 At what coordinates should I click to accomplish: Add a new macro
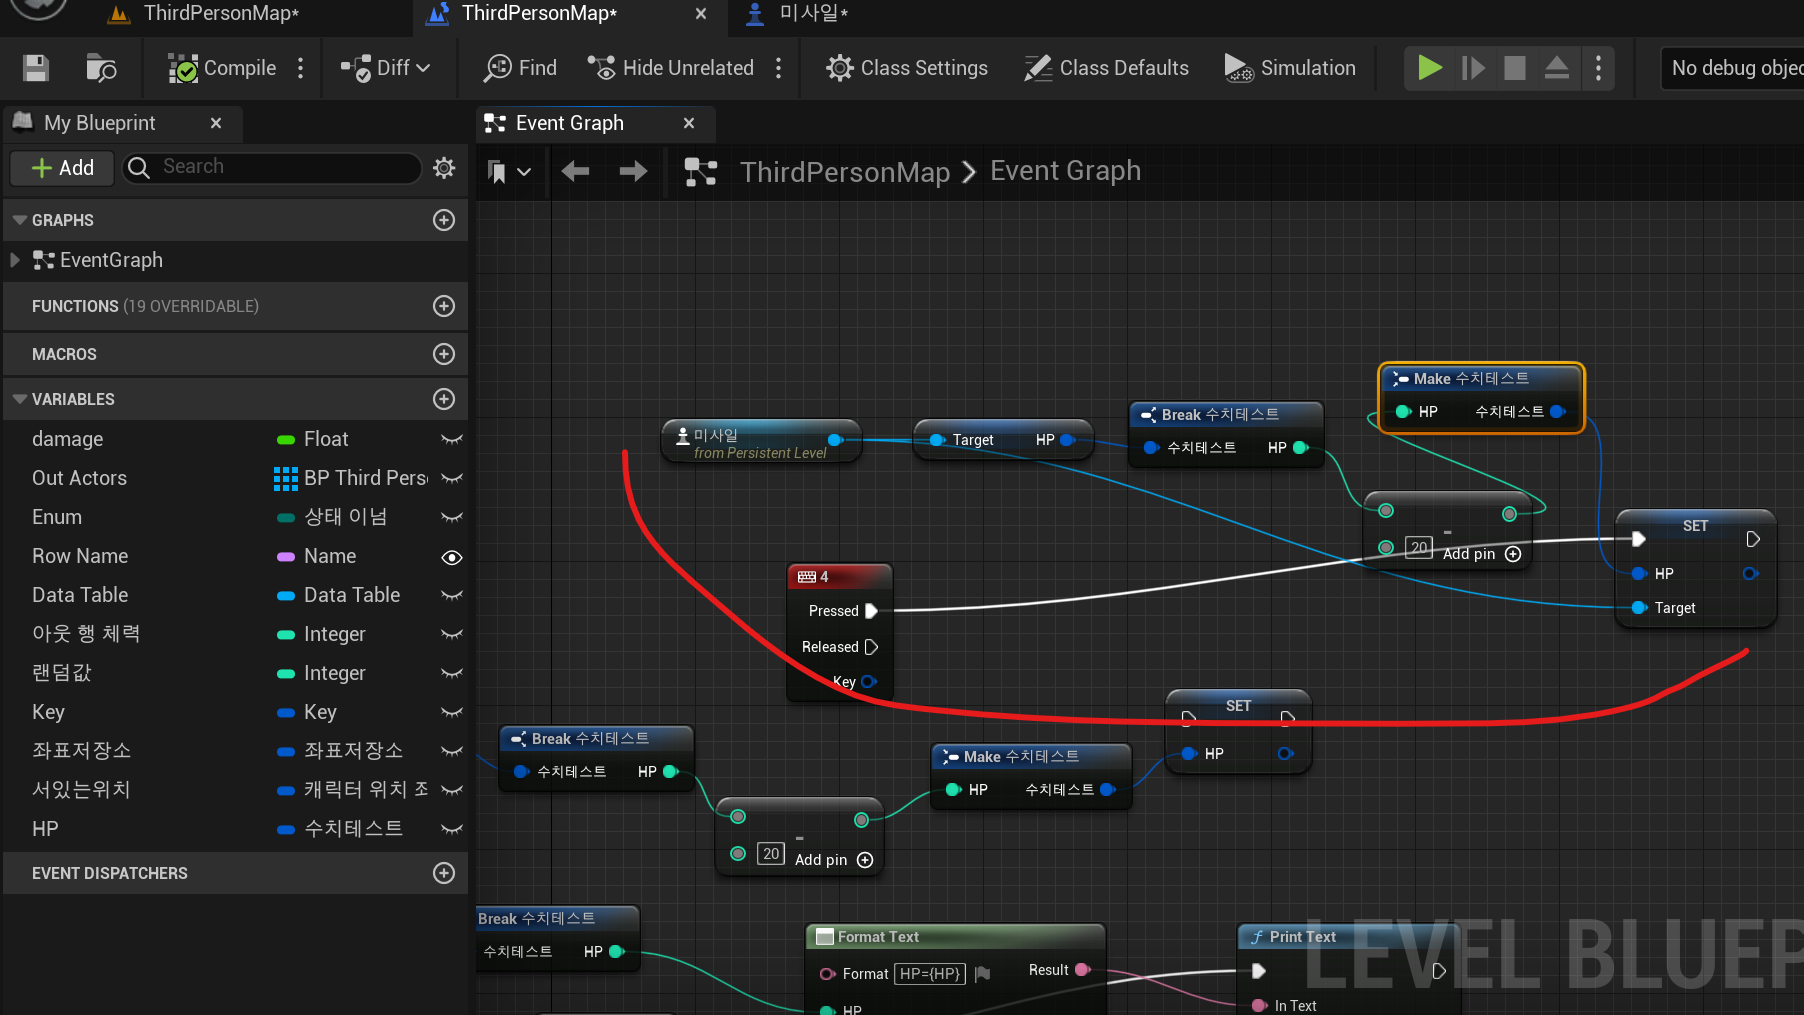(x=444, y=354)
